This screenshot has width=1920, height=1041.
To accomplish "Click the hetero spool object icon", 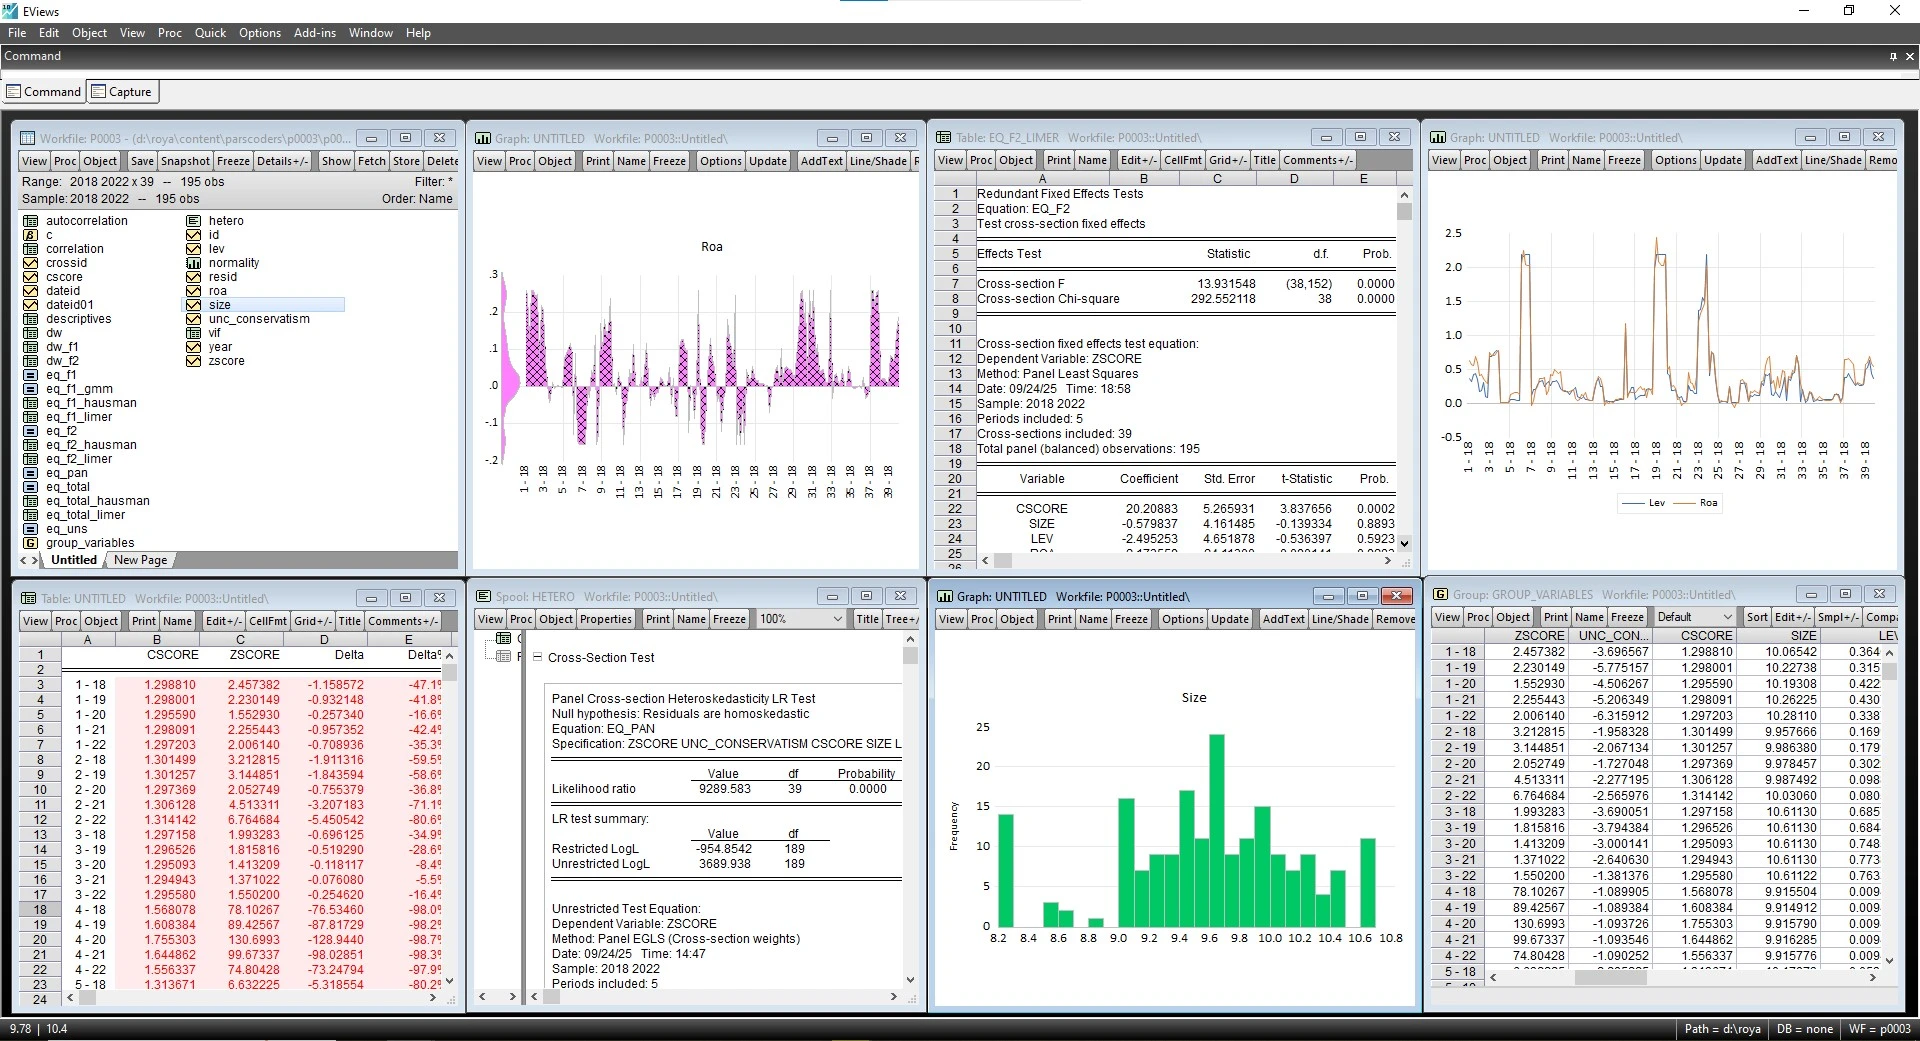I will click(194, 221).
